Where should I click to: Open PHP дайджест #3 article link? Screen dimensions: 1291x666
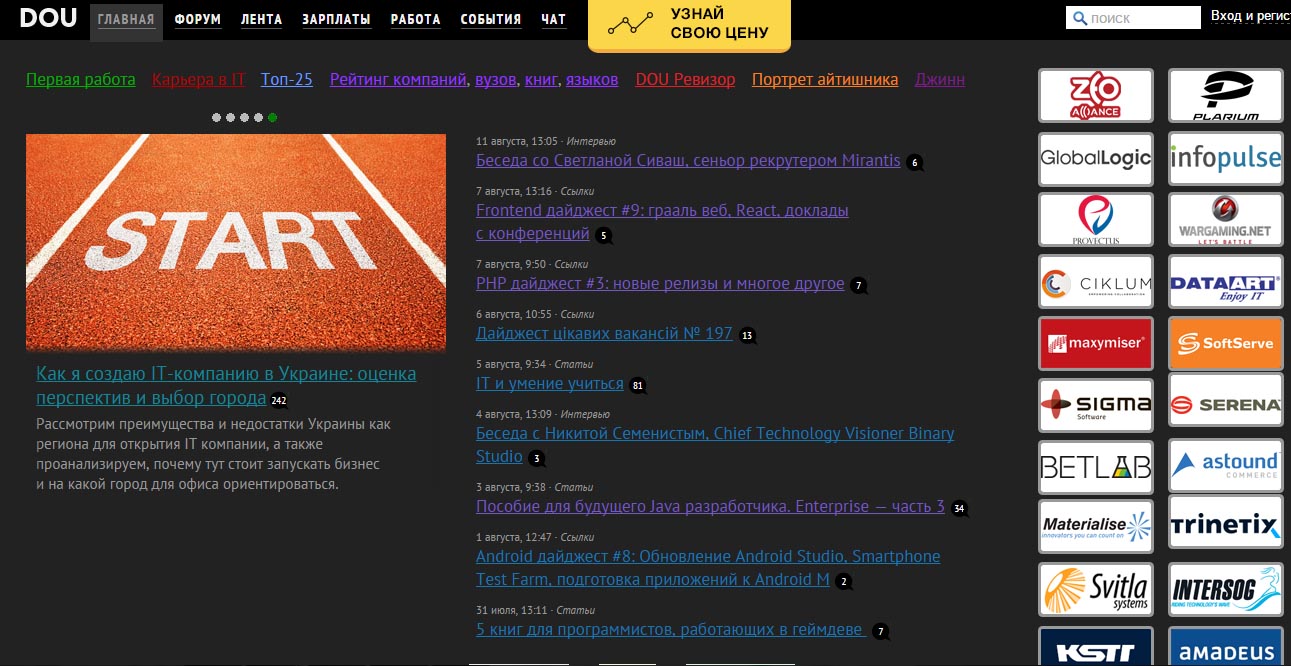click(x=660, y=284)
